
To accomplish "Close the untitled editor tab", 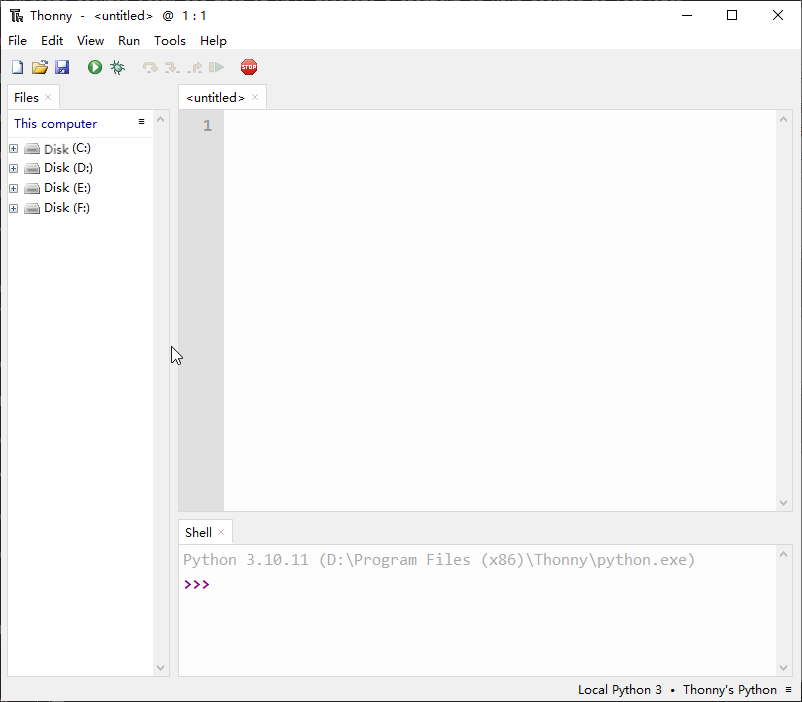I will click(x=255, y=97).
